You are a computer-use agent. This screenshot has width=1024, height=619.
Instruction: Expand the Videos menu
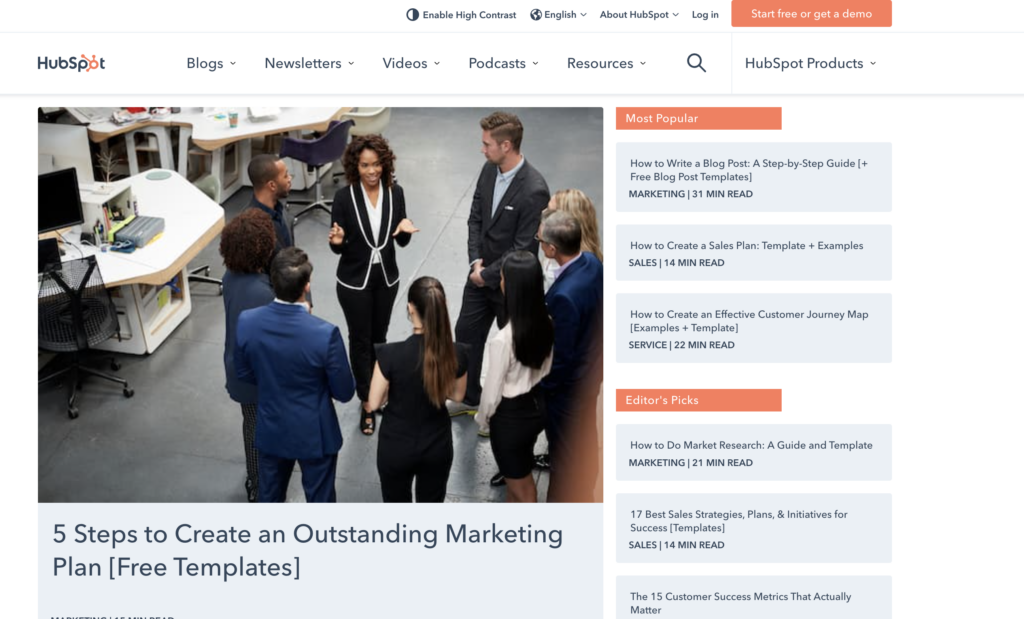pyautogui.click(x=411, y=63)
